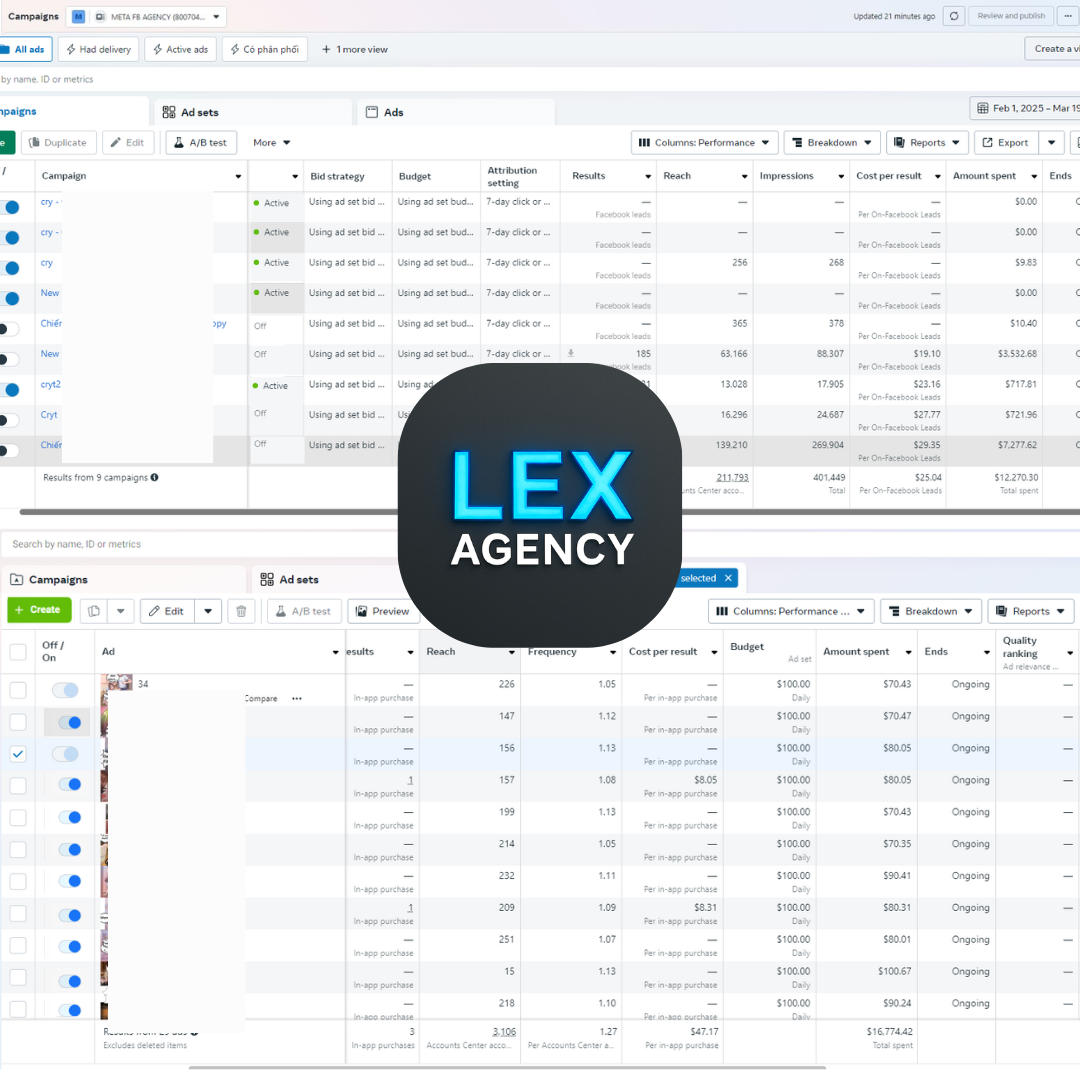Viewport: 1080px width, 1080px height.
Task: Open the lower Breakdown dropdown
Action: 931,611
